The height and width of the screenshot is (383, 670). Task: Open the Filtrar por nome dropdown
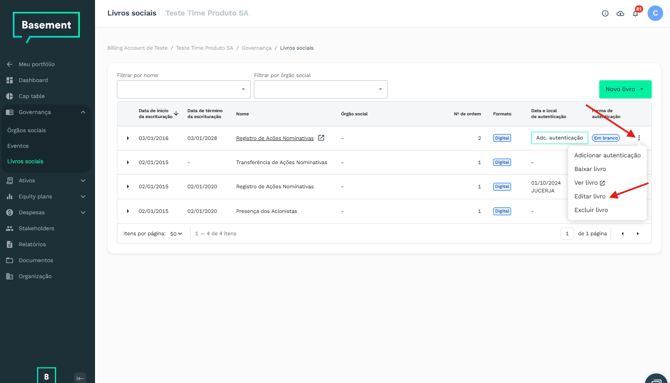click(184, 89)
